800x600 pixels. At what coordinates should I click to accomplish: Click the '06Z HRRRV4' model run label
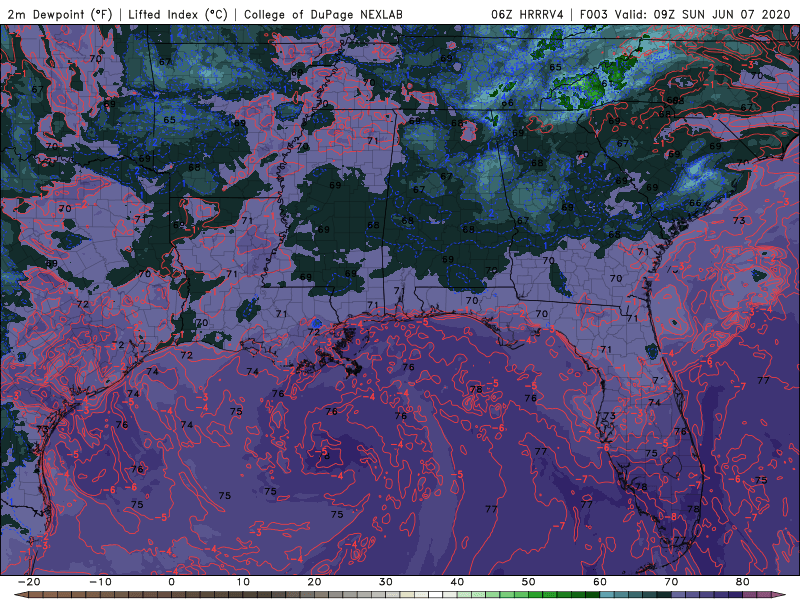tap(527, 14)
